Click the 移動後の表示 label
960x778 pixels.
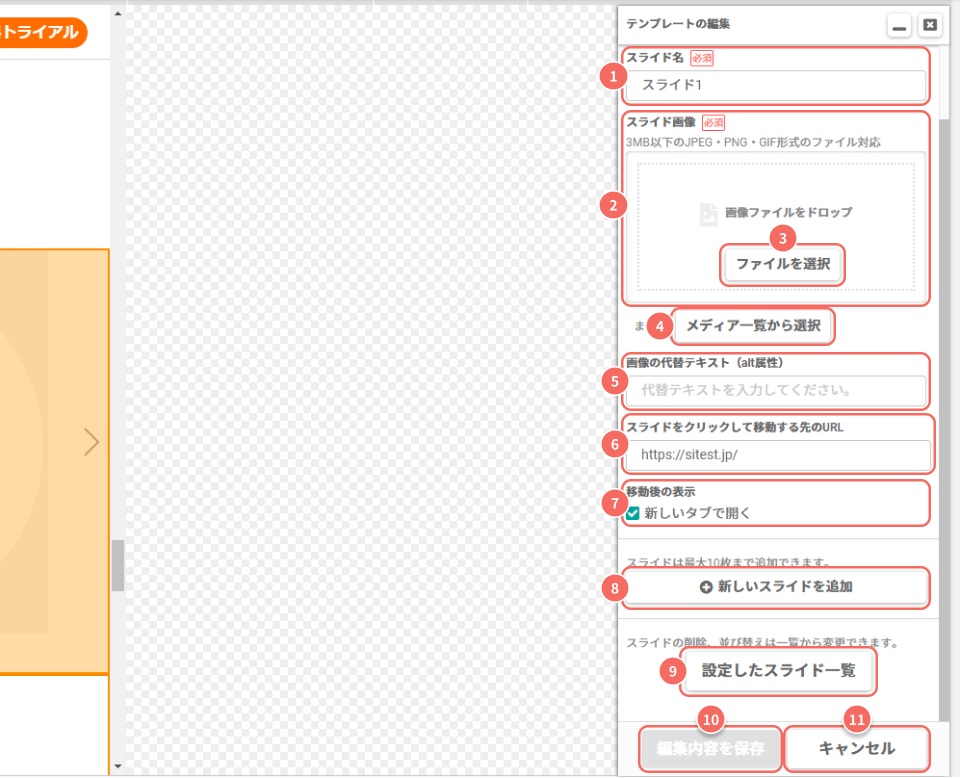[x=660, y=492]
